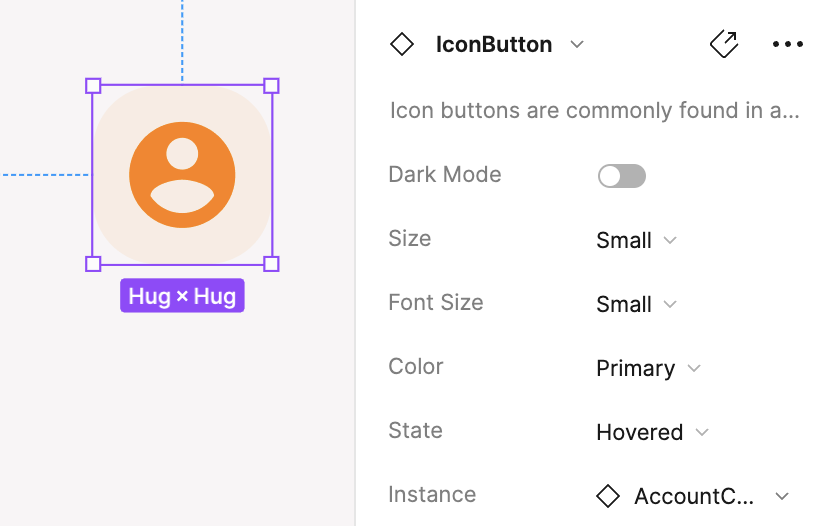Image resolution: width=828 pixels, height=526 pixels.
Task: Expand the truncated component description text
Action: pos(595,110)
